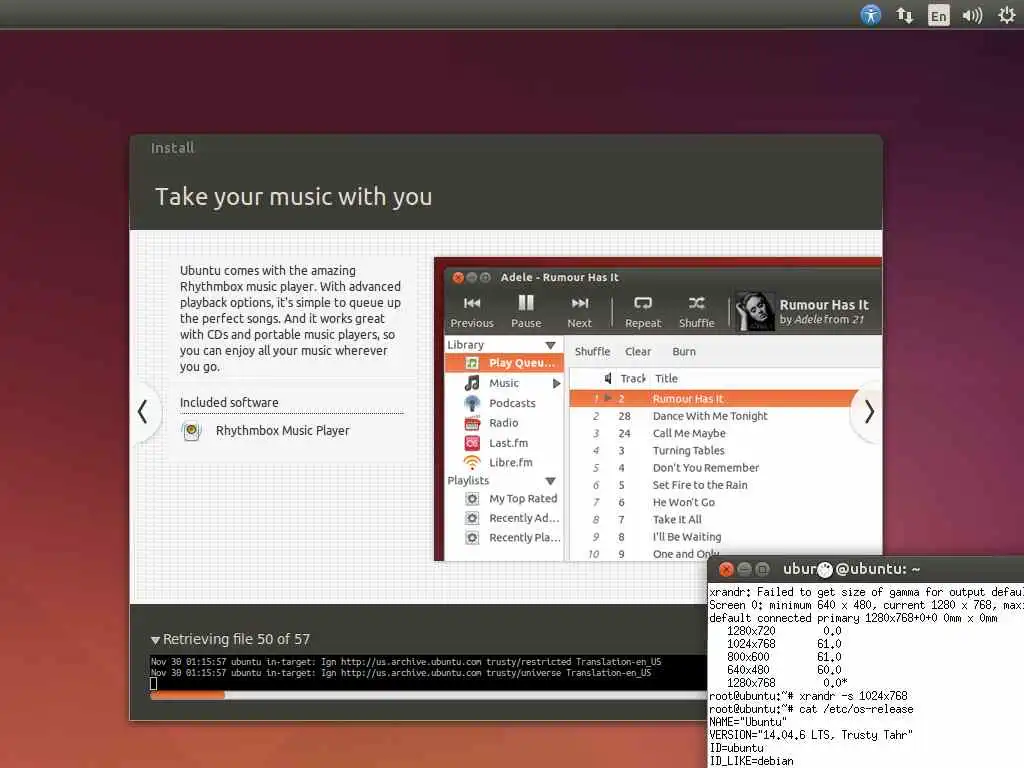Open the sound volume indicator
The height and width of the screenshot is (768, 1024).
pyautogui.click(x=972, y=15)
